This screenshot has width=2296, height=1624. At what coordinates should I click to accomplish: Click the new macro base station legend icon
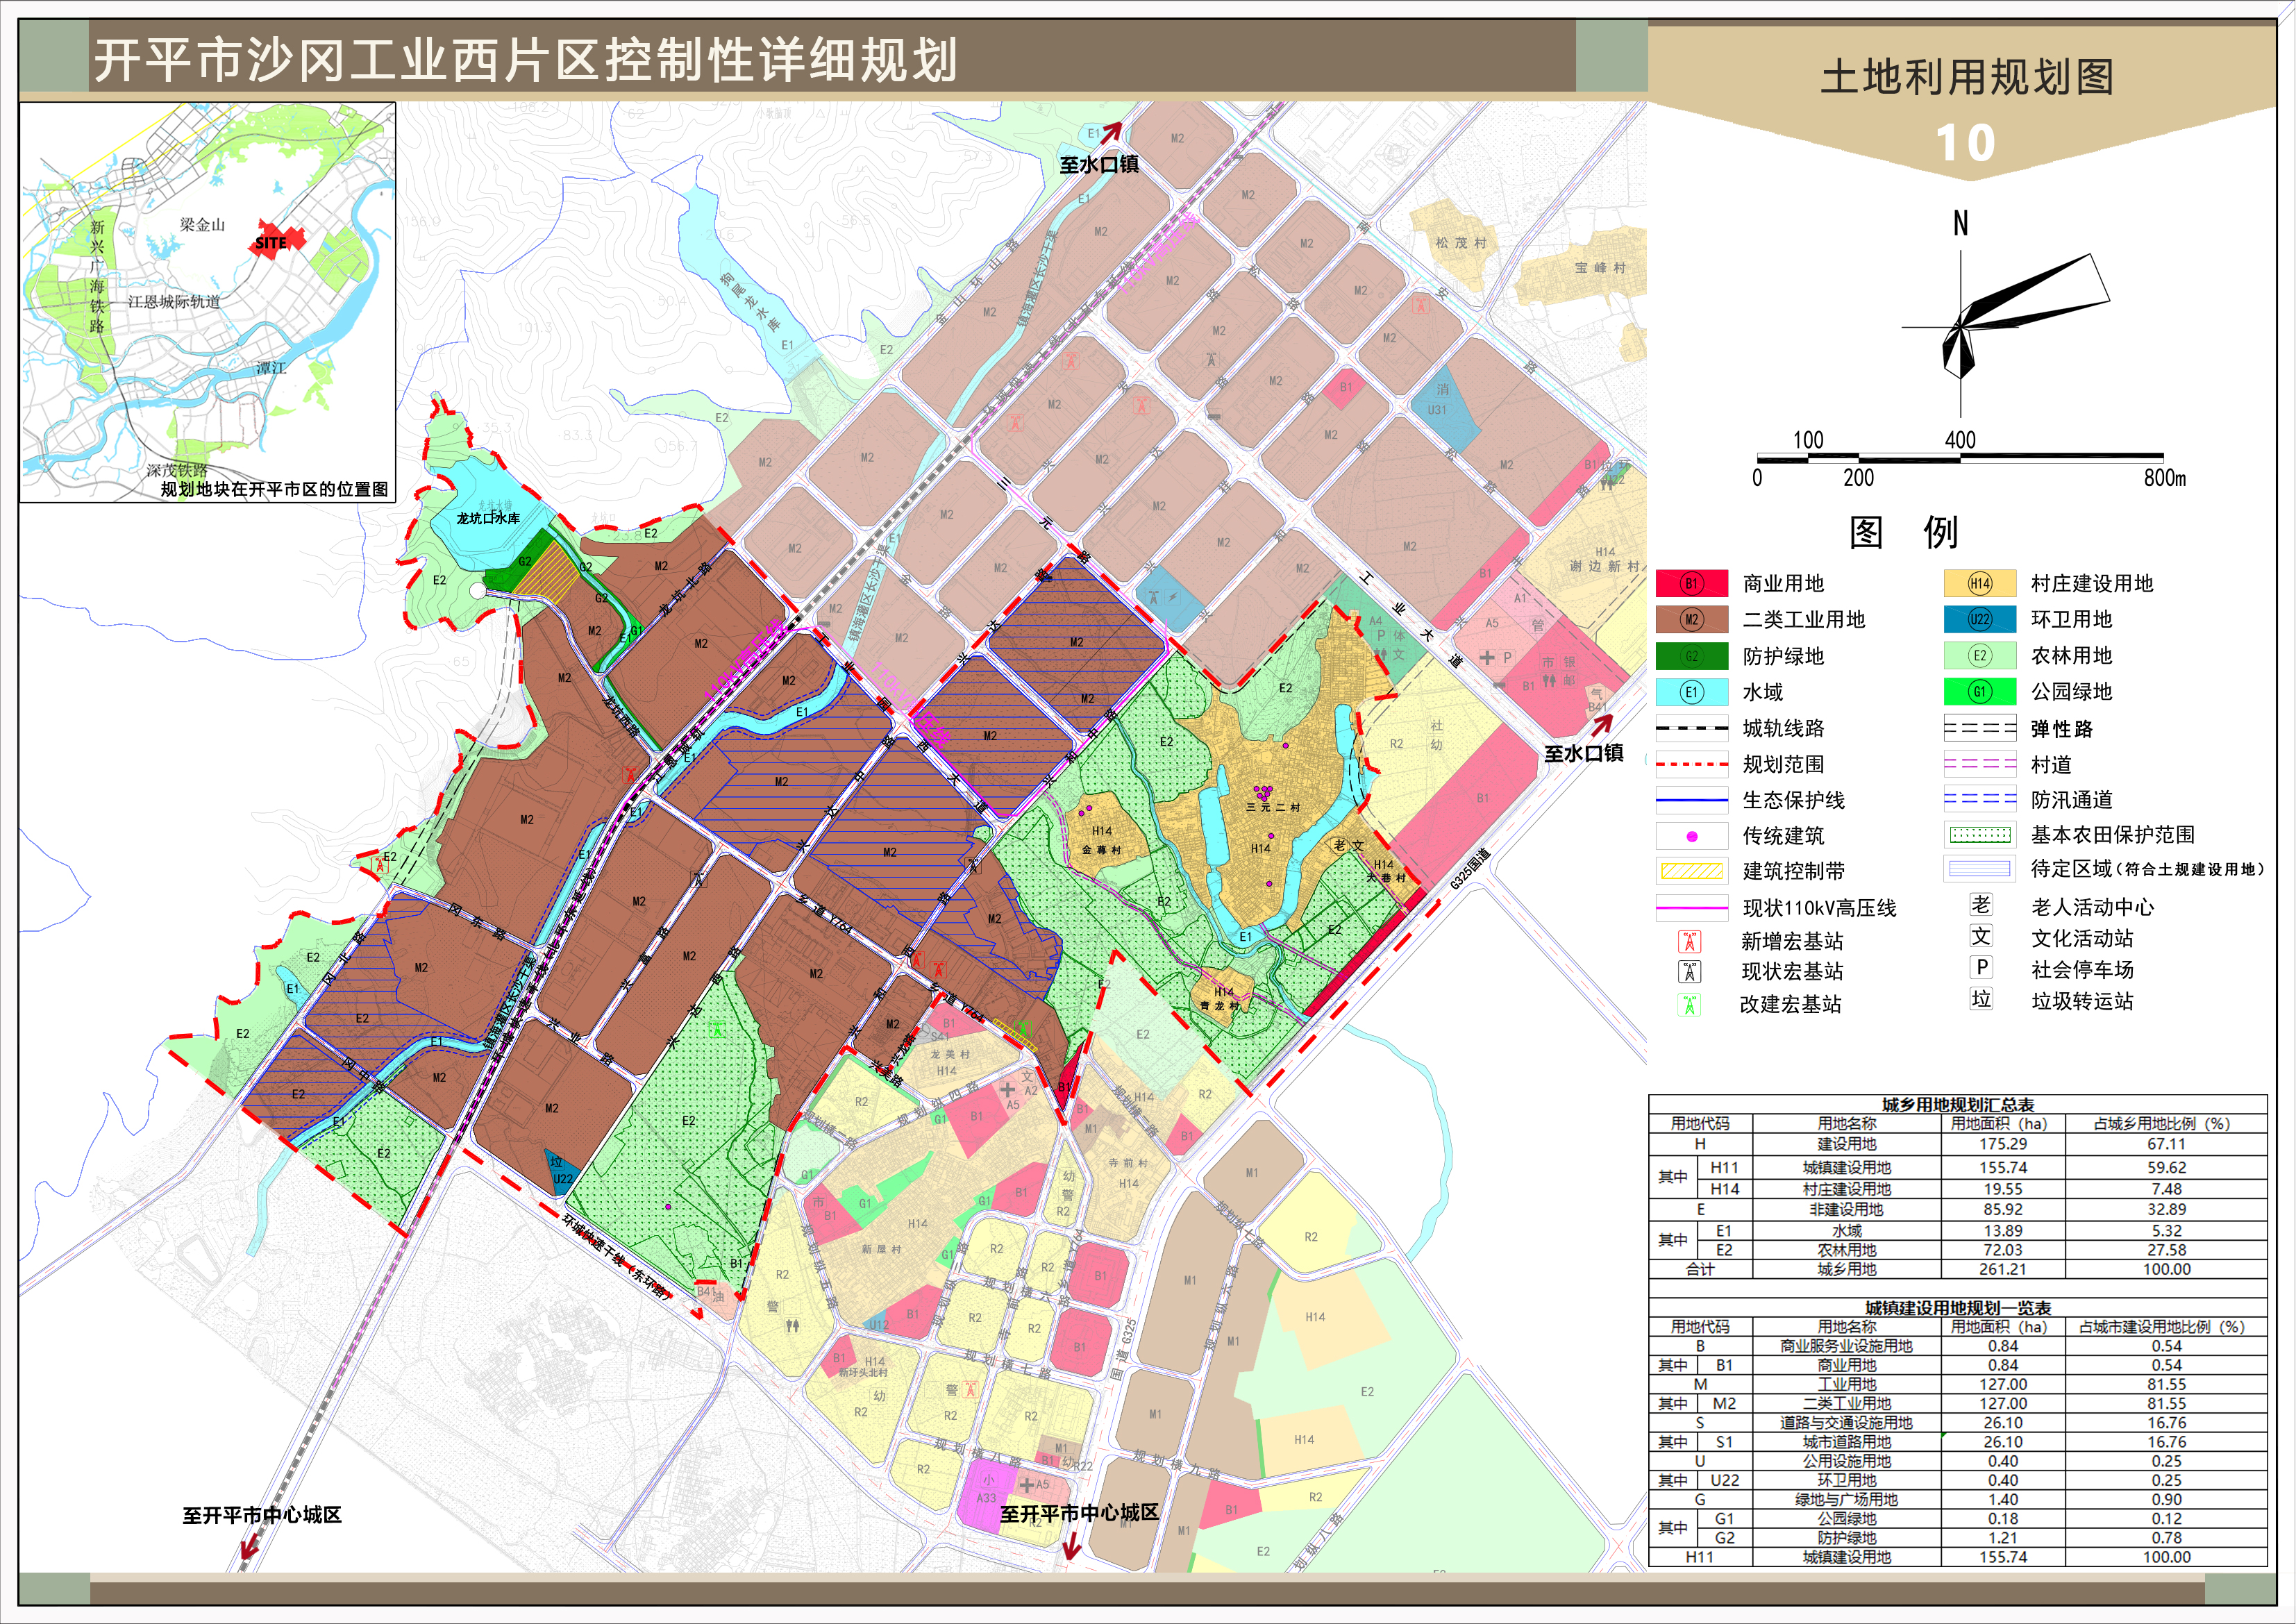click(1689, 941)
